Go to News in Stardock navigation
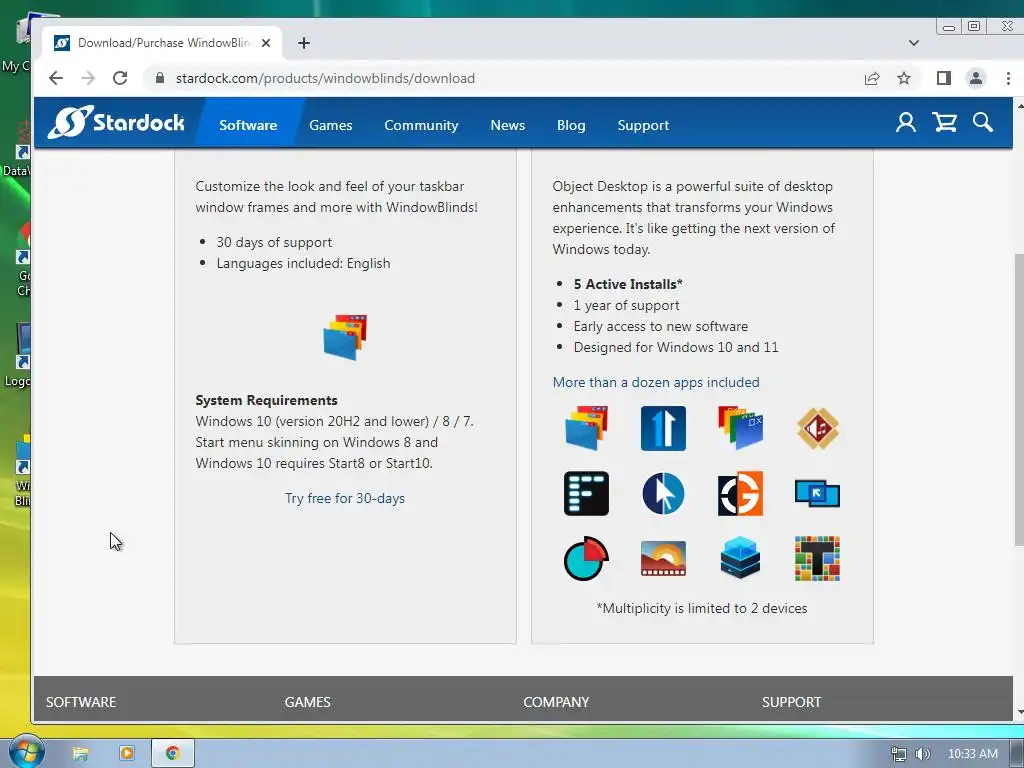This screenshot has height=768, width=1024. (507, 125)
